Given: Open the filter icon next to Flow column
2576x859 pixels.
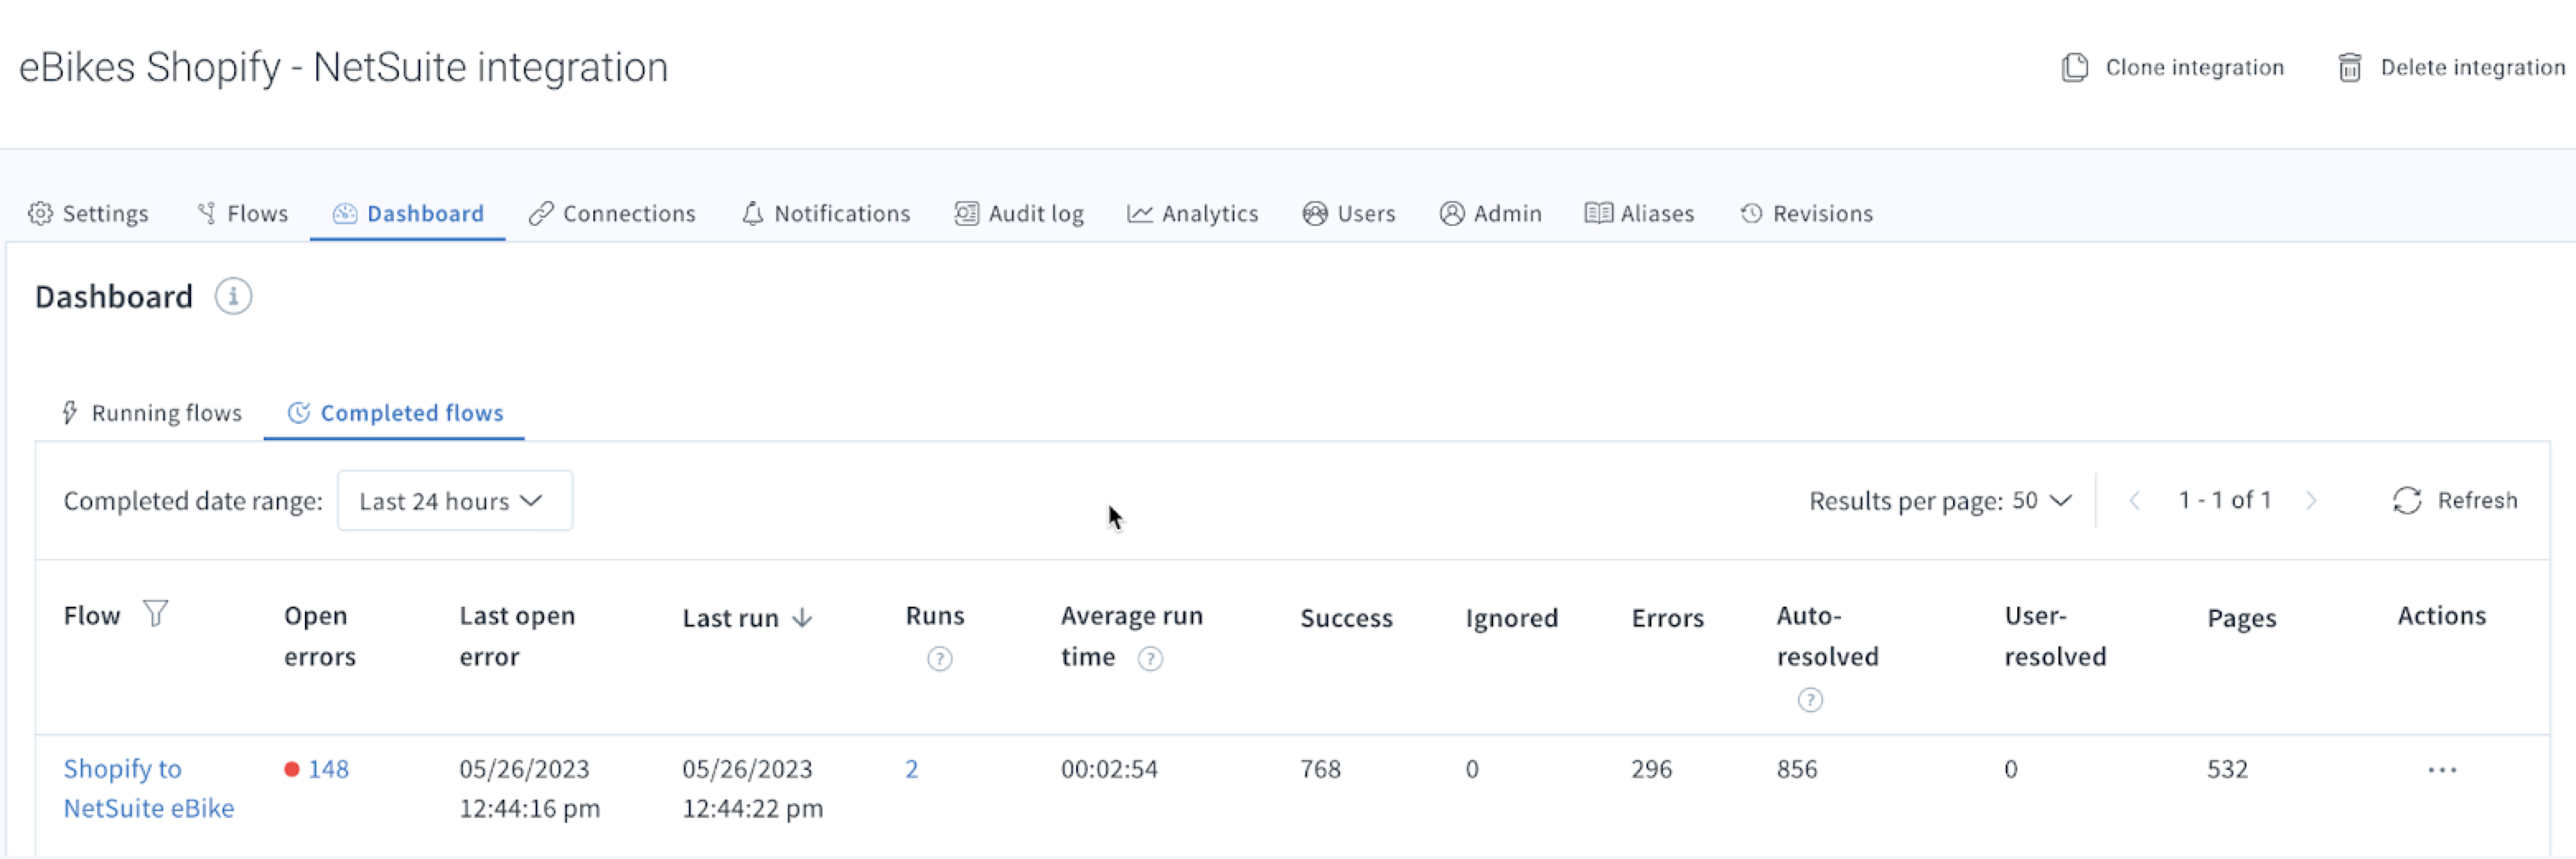Looking at the screenshot, I should 156,615.
